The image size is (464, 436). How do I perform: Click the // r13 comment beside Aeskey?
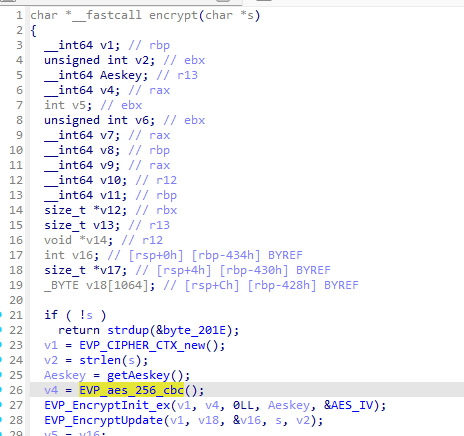click(177, 75)
